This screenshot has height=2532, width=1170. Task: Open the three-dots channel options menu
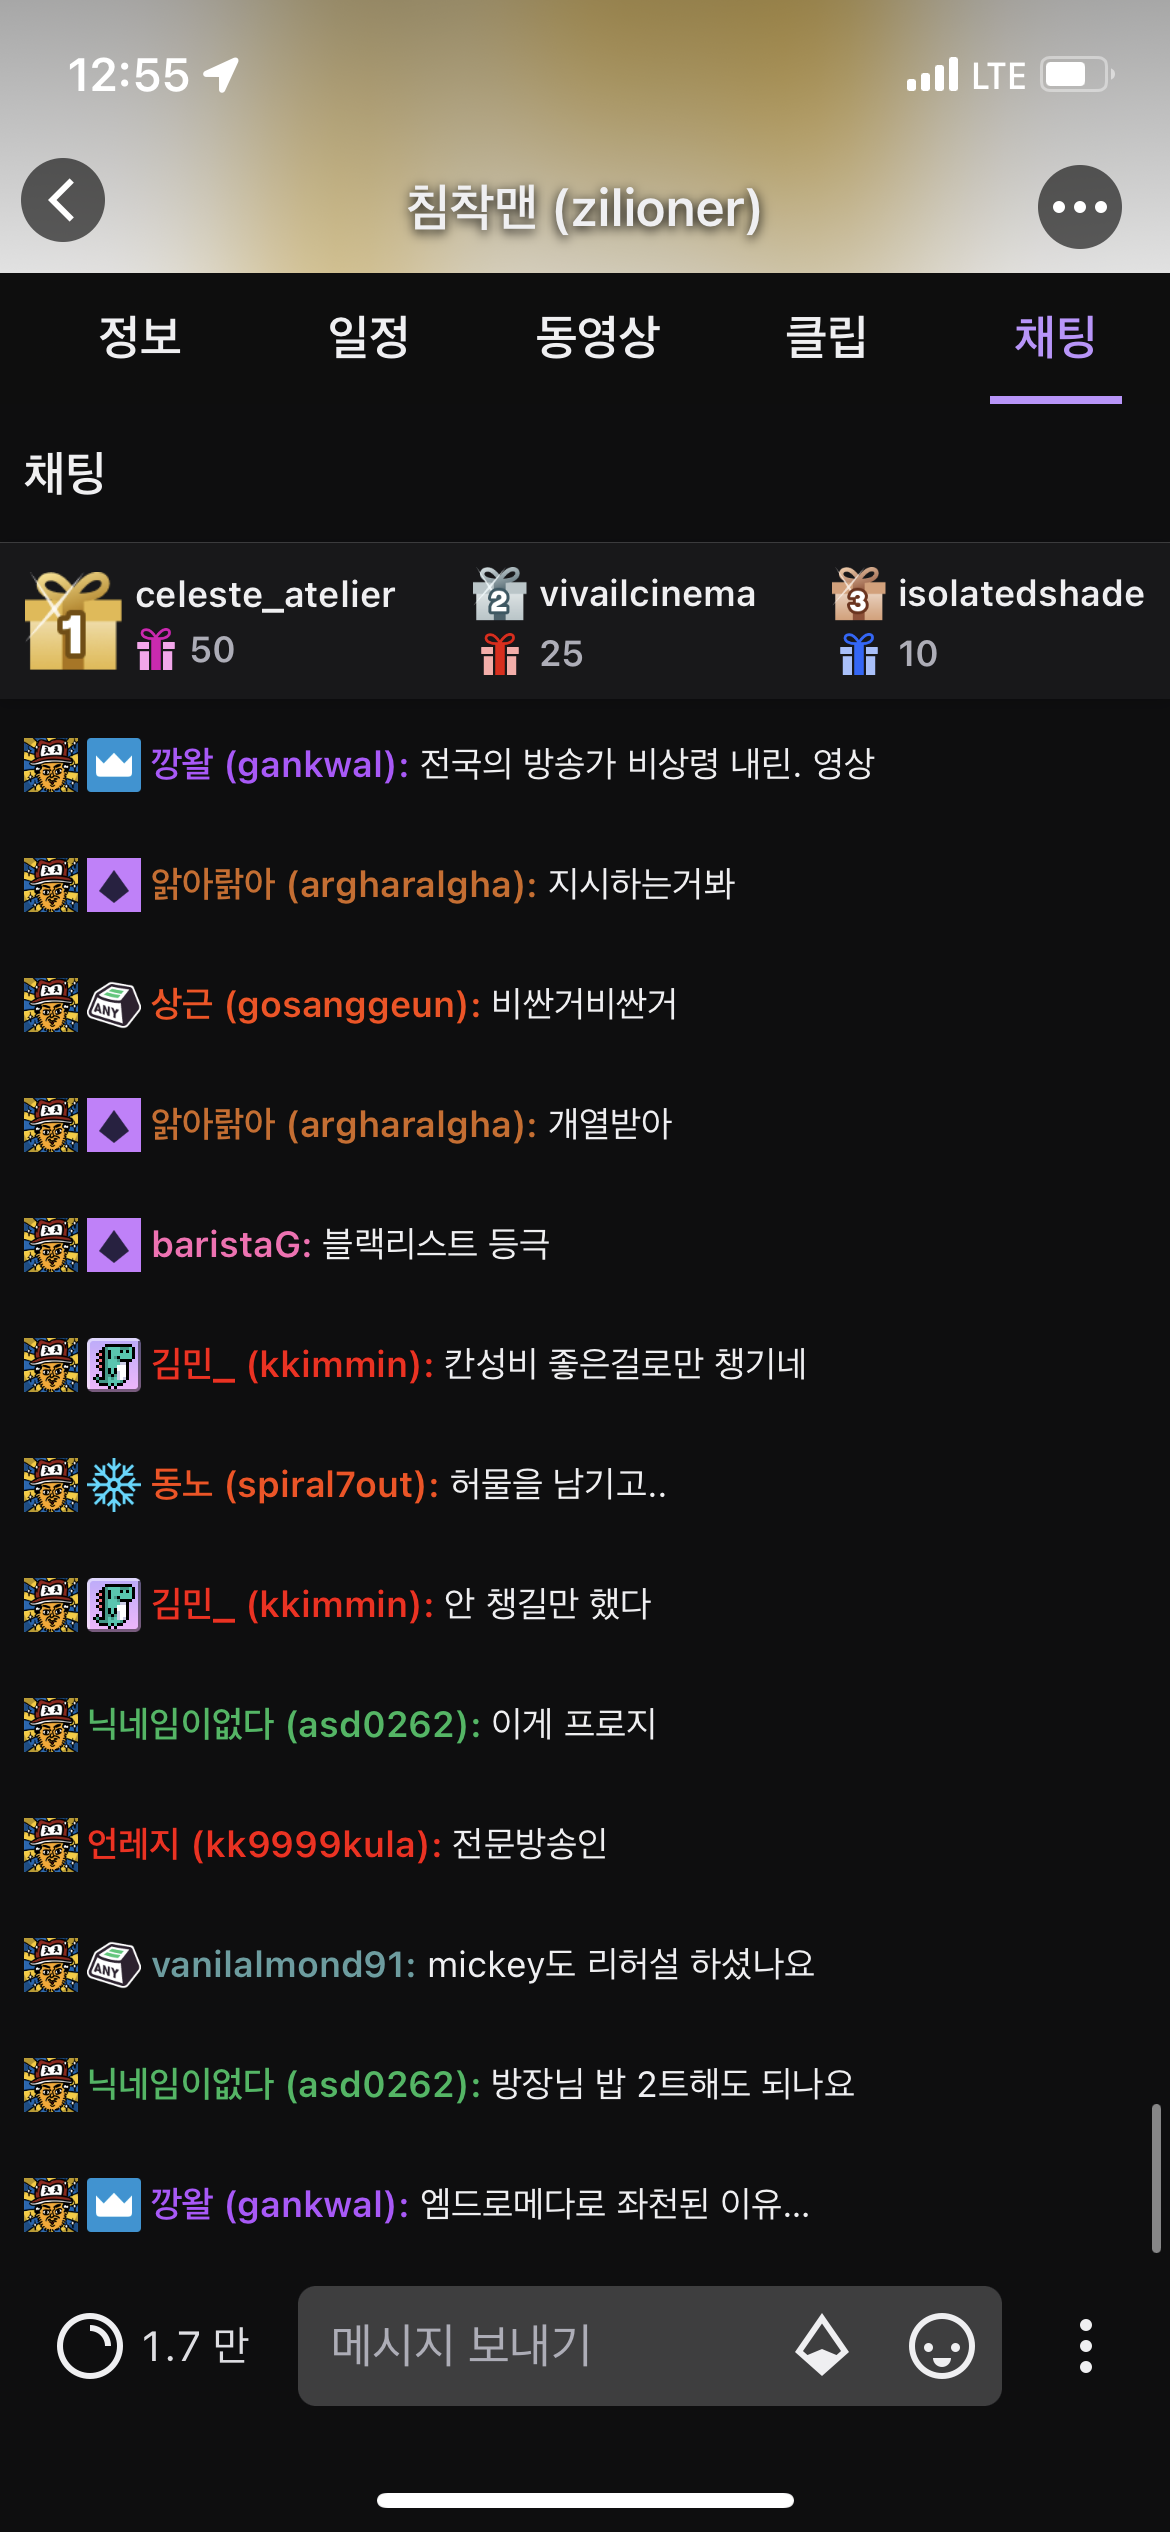click(1080, 207)
